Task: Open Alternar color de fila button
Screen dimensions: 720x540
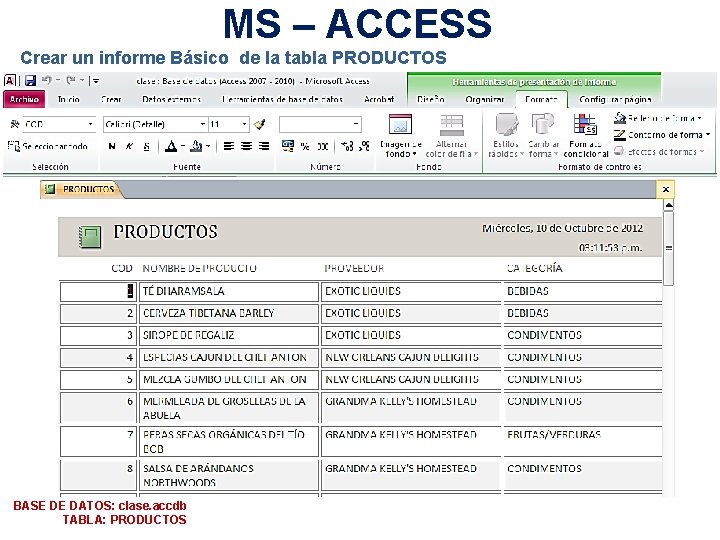Action: click(452, 136)
